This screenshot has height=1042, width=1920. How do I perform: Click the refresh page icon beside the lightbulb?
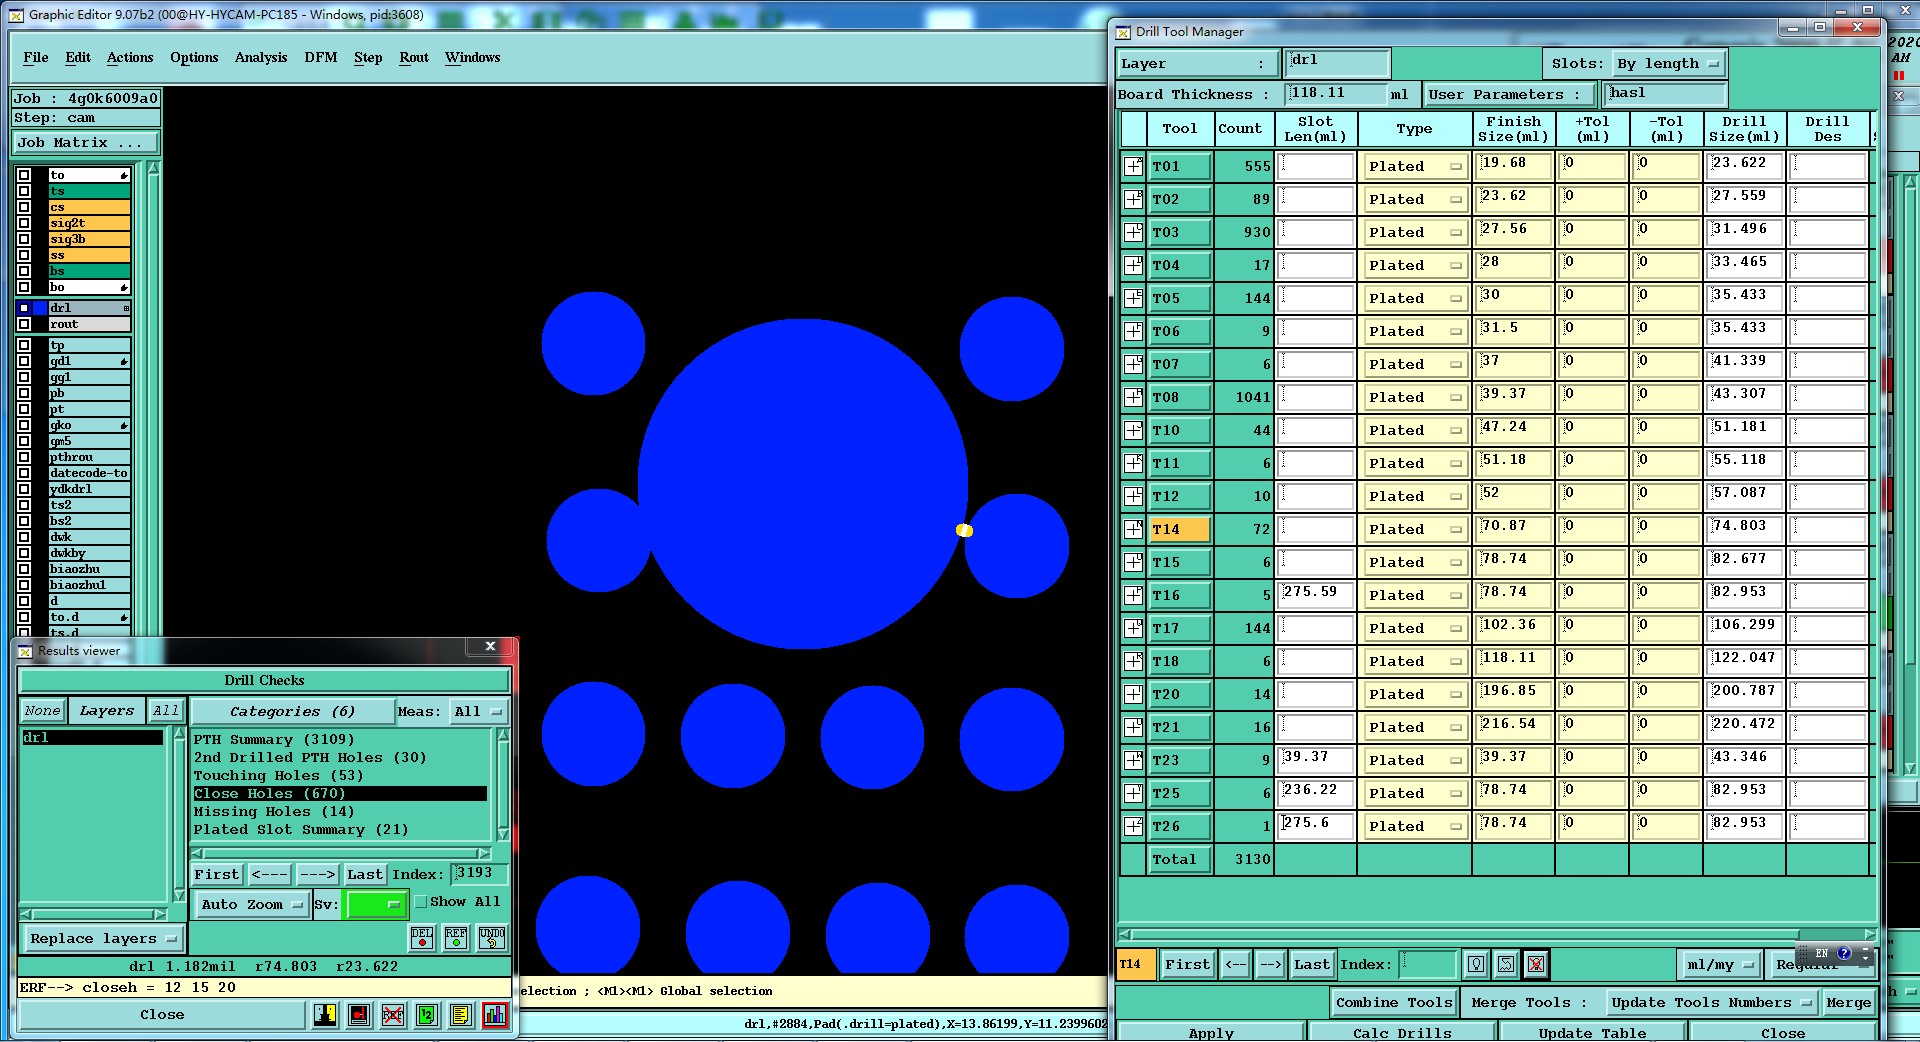(x=1506, y=964)
